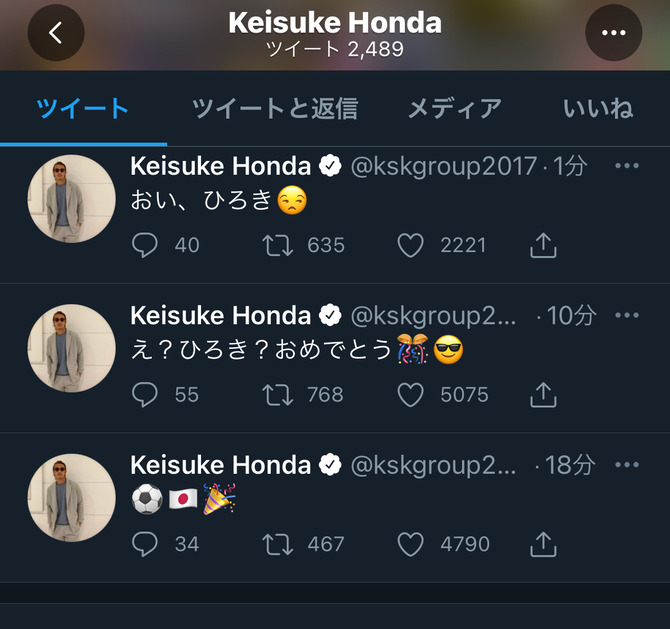Open the メディア tab

click(x=455, y=109)
